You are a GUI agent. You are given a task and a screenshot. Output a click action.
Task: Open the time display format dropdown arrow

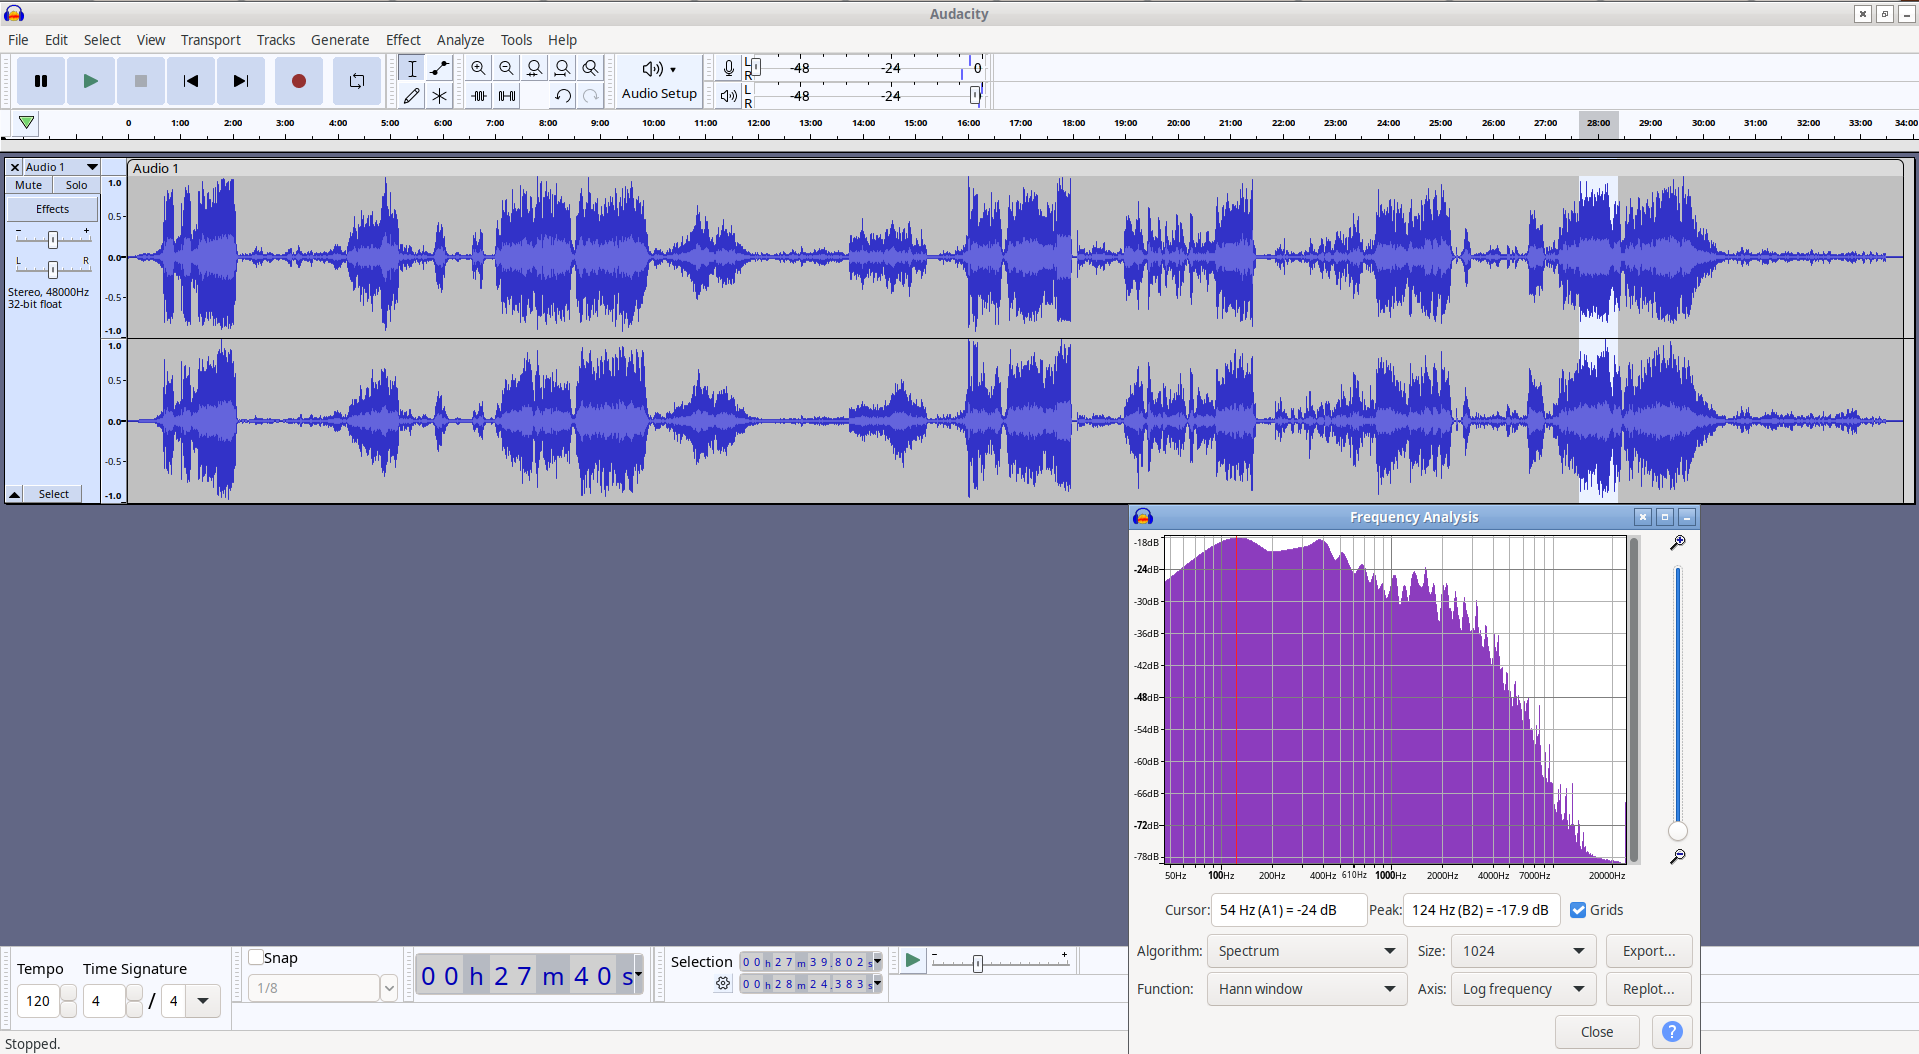[x=638, y=973]
